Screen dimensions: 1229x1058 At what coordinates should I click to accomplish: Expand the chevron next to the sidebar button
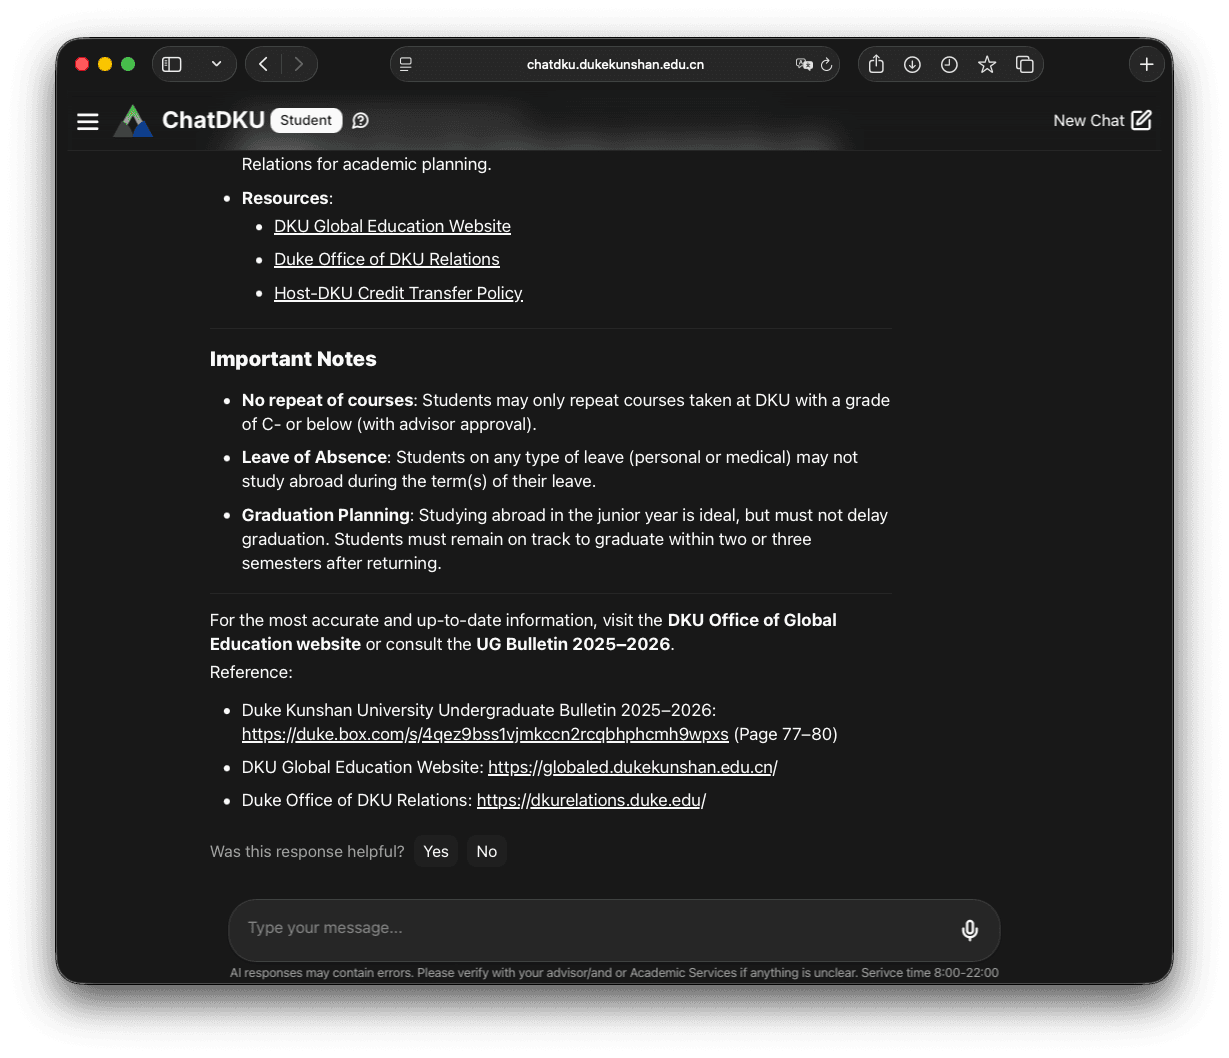click(216, 63)
